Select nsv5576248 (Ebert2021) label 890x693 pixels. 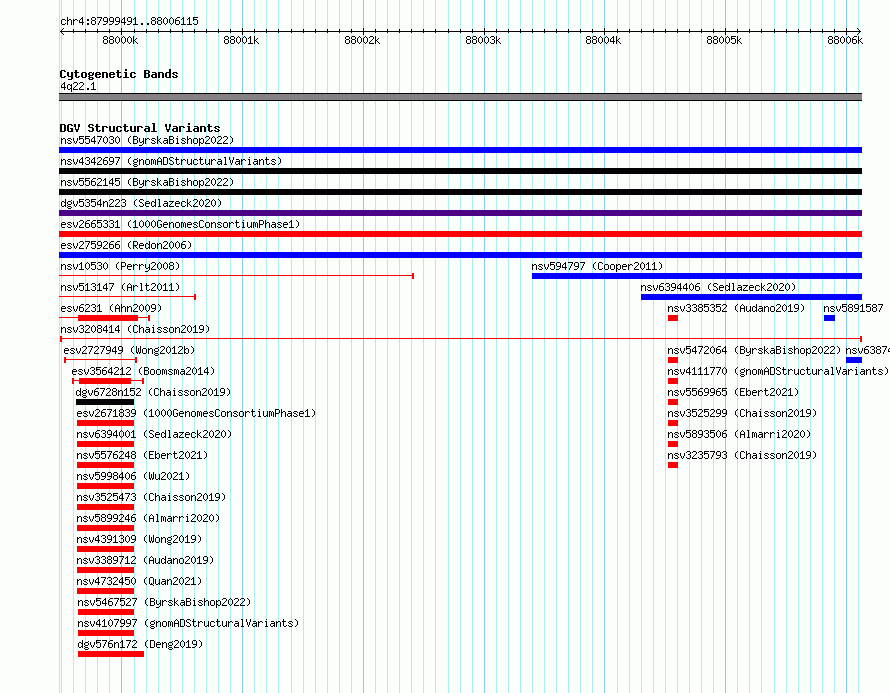[142, 455]
